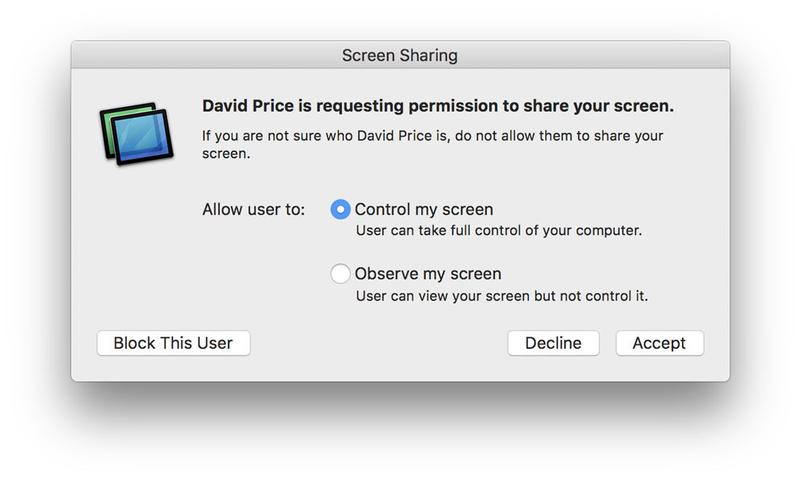Image resolution: width=800 pixels, height=482 pixels.
Task: Block this user from sharing requests
Action: coord(173,343)
